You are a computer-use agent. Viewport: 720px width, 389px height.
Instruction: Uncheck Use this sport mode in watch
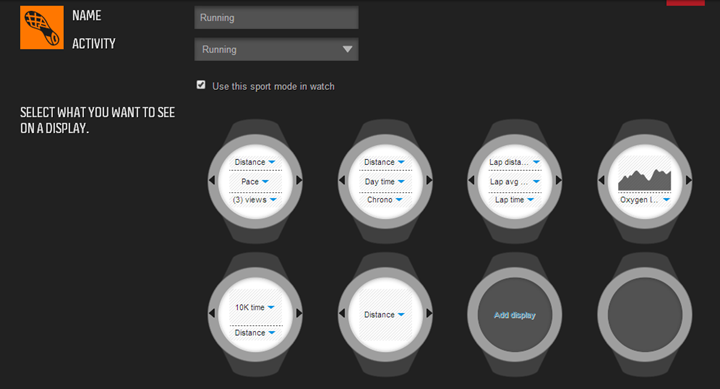click(201, 85)
